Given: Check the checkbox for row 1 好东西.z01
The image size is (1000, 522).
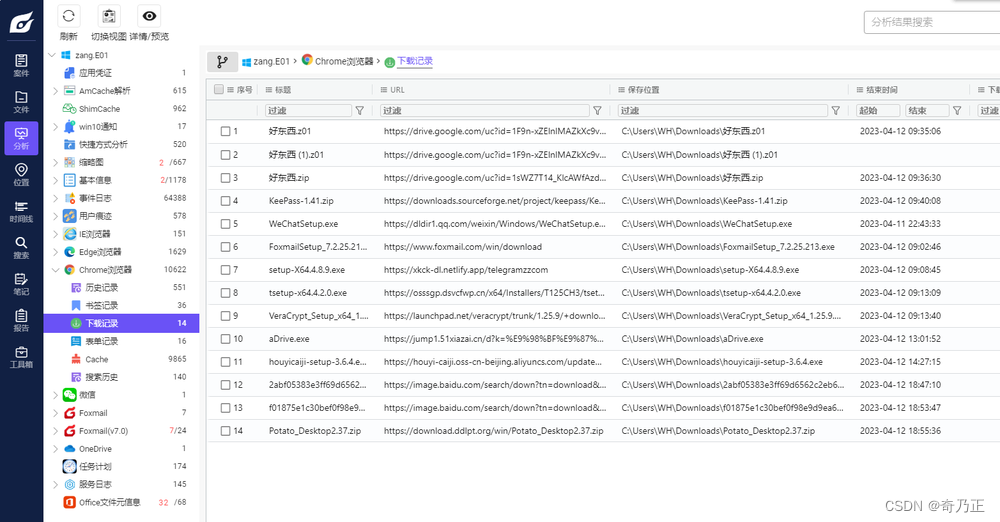Looking at the screenshot, I should (x=225, y=131).
